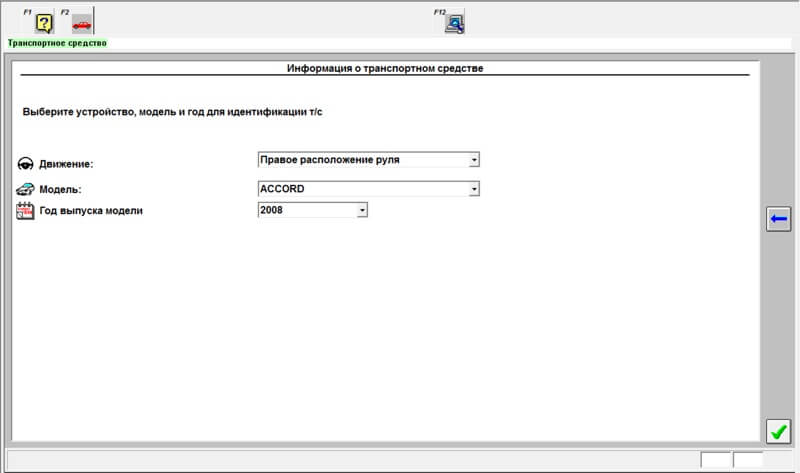This screenshot has width=800, height=473.
Task: Confirm with the green checkmark button
Action: pyautogui.click(x=778, y=432)
